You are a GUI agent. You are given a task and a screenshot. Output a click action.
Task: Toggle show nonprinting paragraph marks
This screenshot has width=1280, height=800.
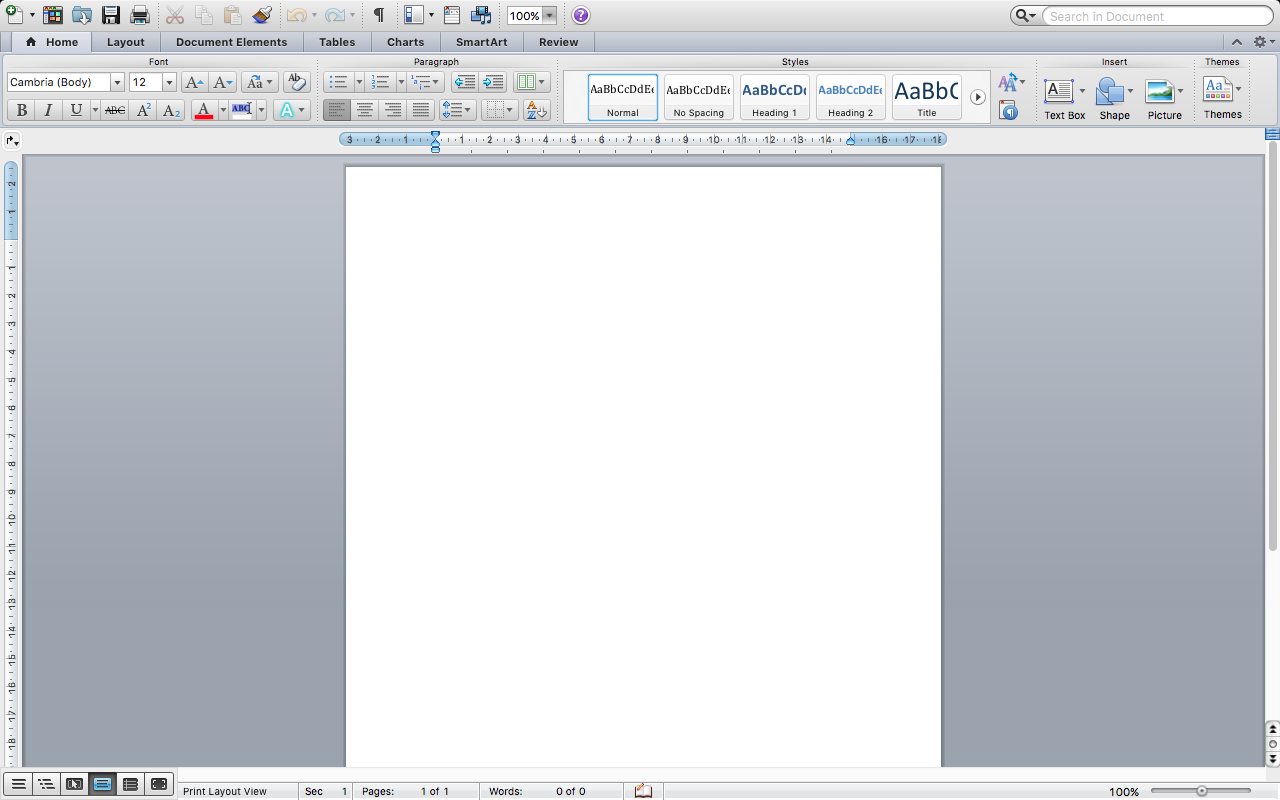point(379,15)
